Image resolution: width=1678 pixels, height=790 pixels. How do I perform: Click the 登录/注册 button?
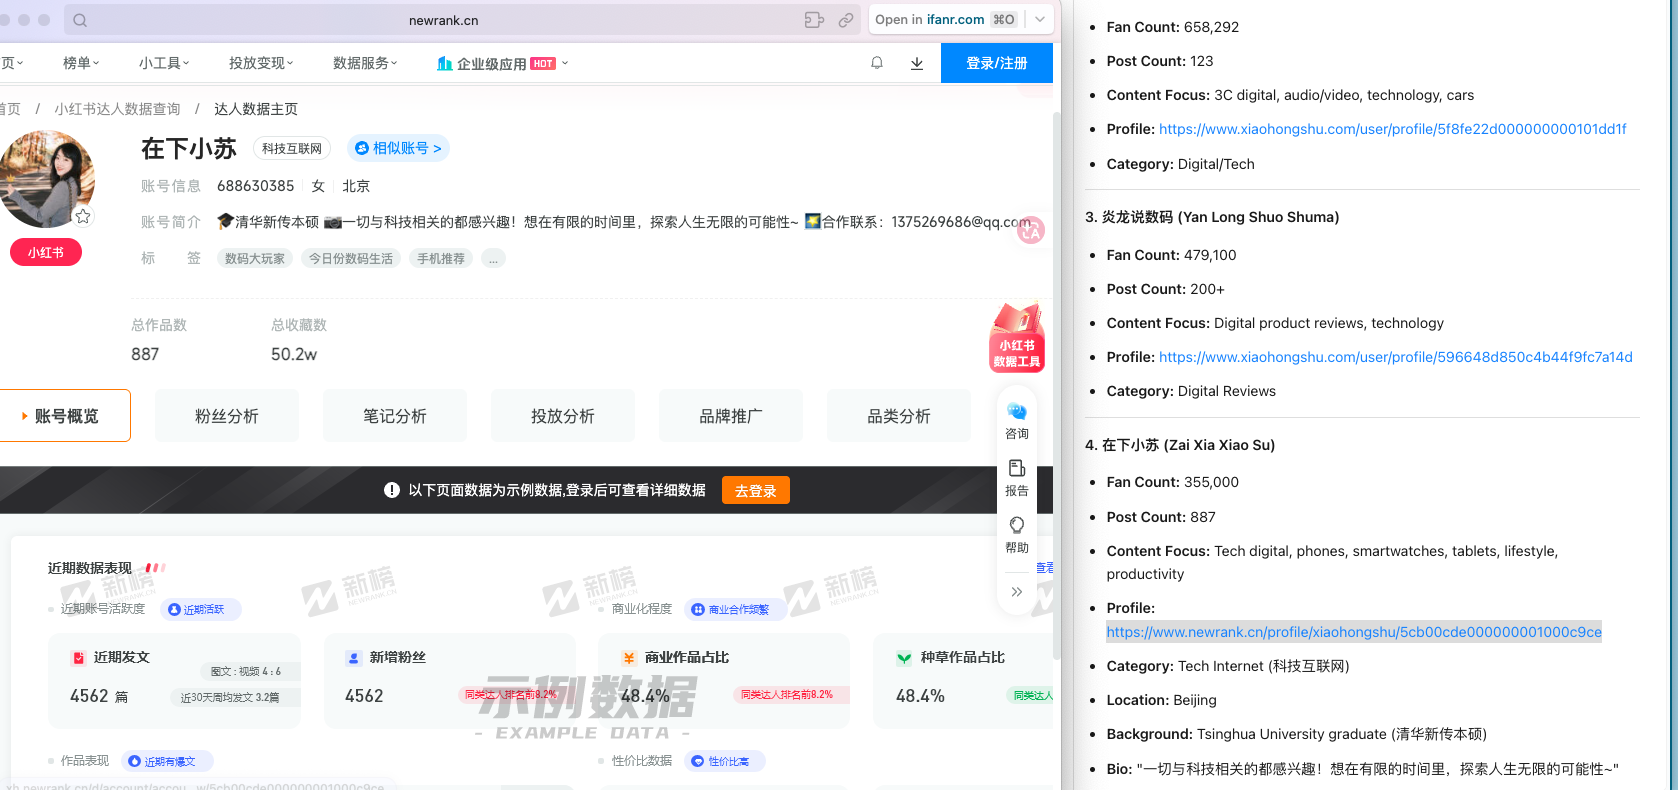997,63
